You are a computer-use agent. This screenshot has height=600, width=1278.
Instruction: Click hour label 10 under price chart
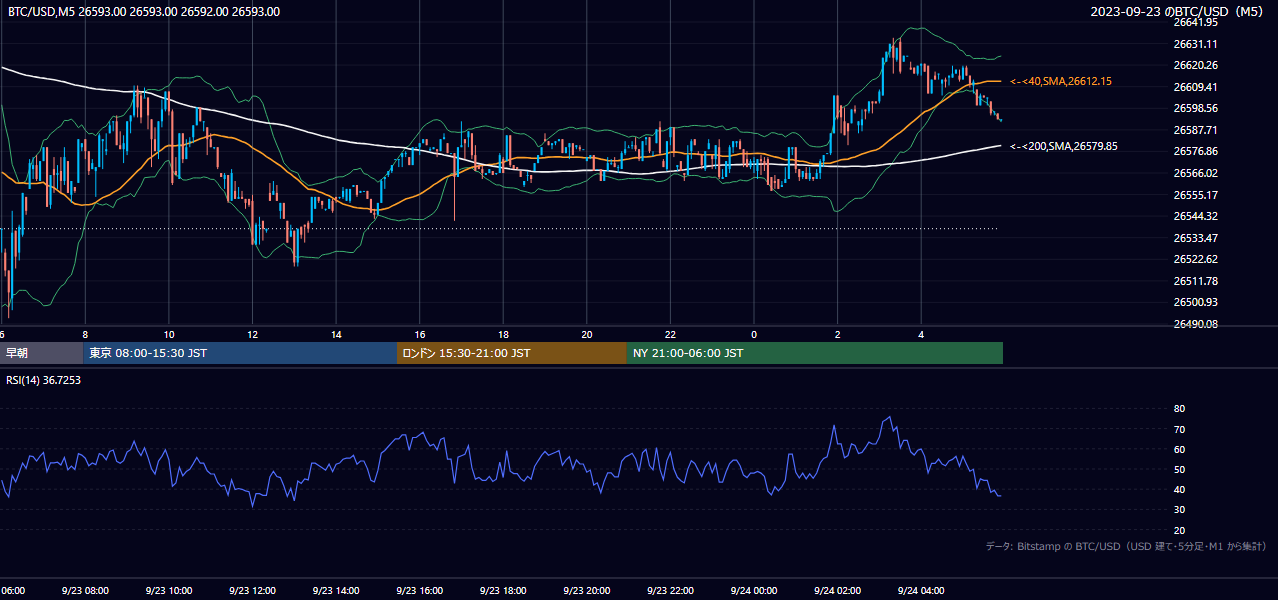pos(169,335)
